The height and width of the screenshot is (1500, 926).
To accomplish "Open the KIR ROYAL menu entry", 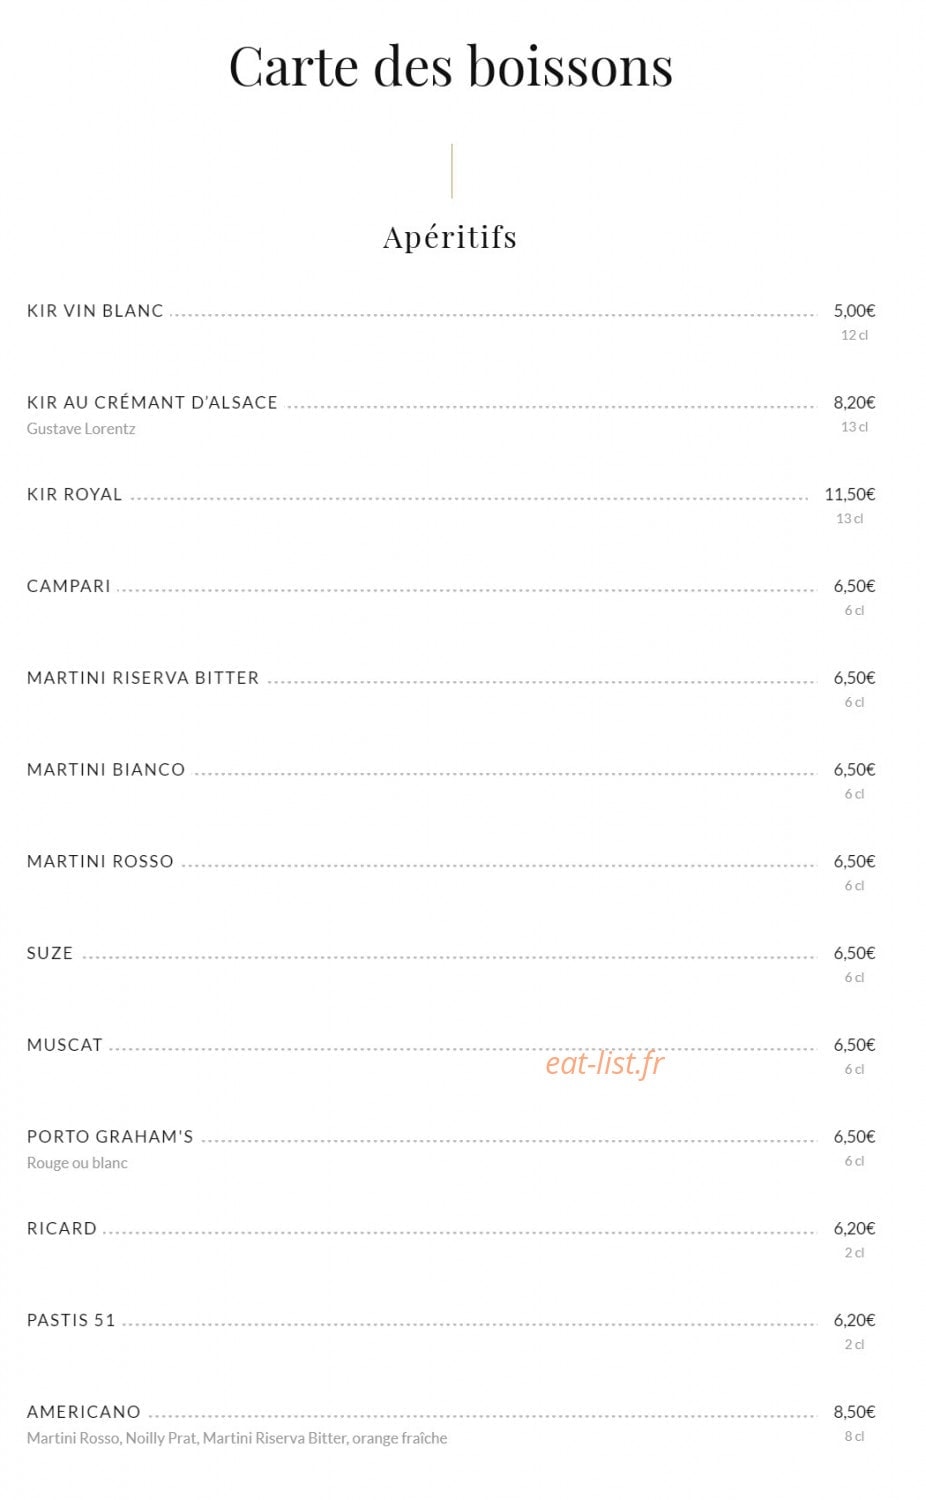I will (74, 494).
